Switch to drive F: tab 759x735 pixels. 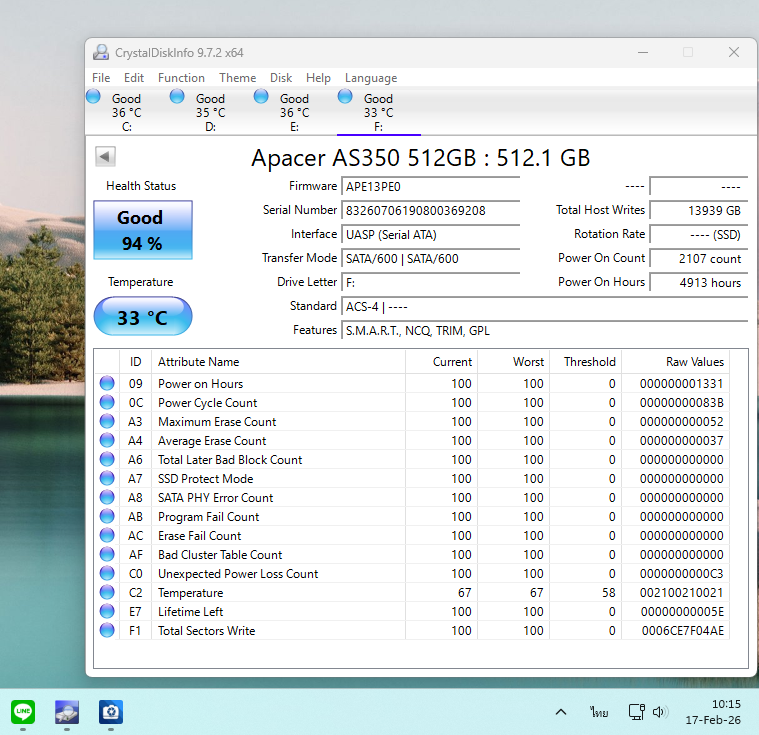pyautogui.click(x=377, y=111)
